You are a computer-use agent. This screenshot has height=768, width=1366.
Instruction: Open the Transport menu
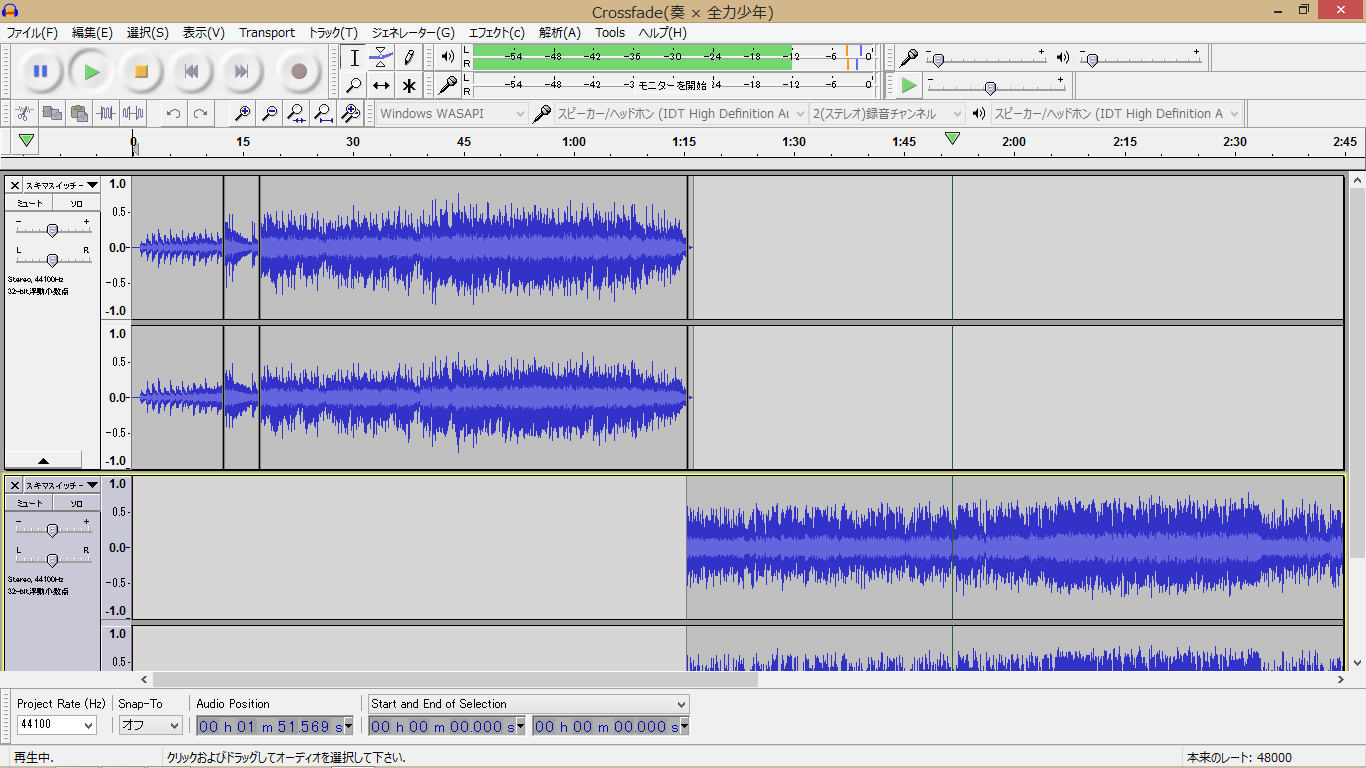pos(267,32)
